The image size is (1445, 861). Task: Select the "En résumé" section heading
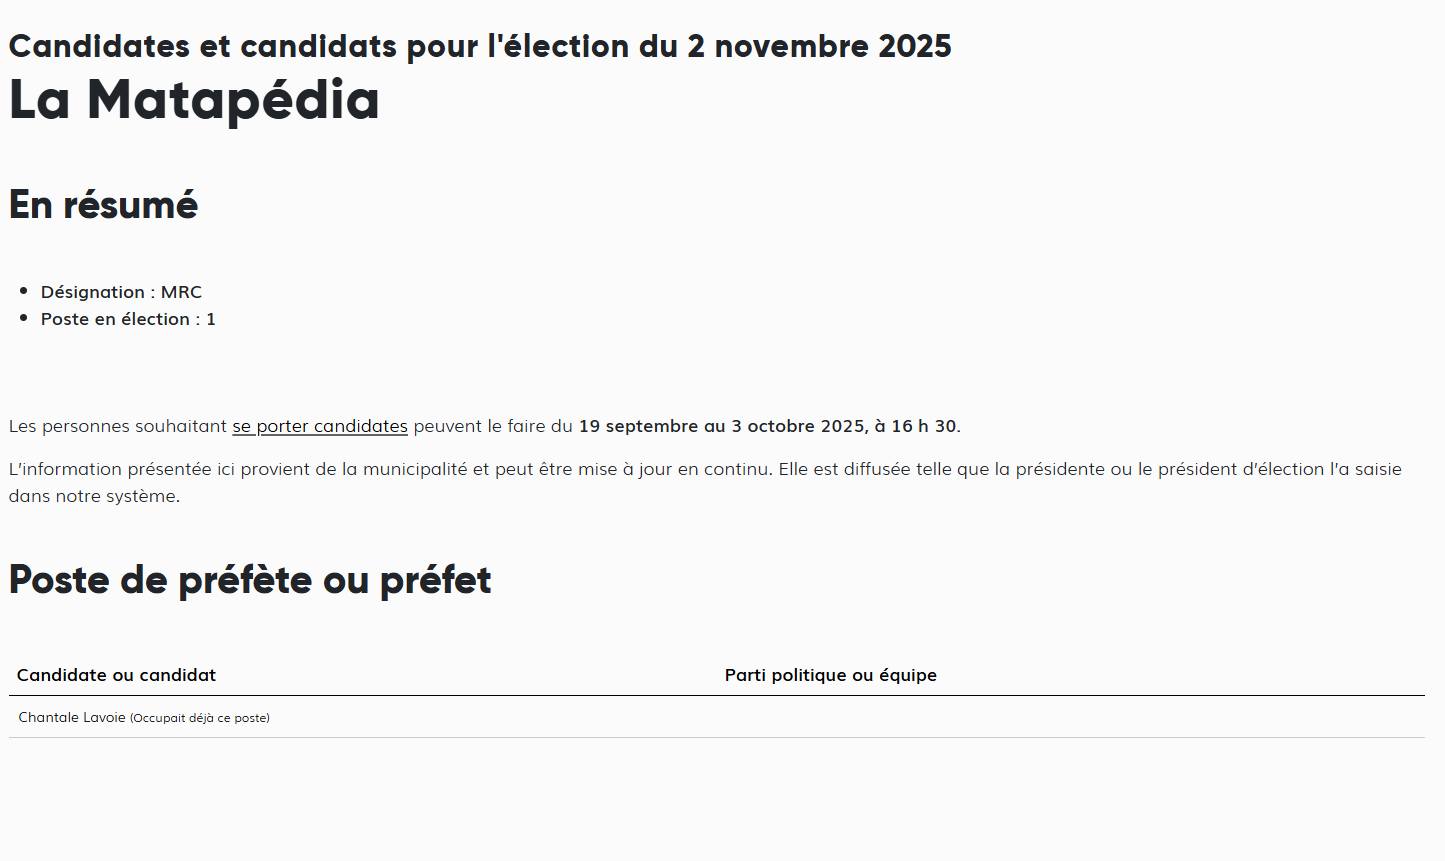(103, 205)
